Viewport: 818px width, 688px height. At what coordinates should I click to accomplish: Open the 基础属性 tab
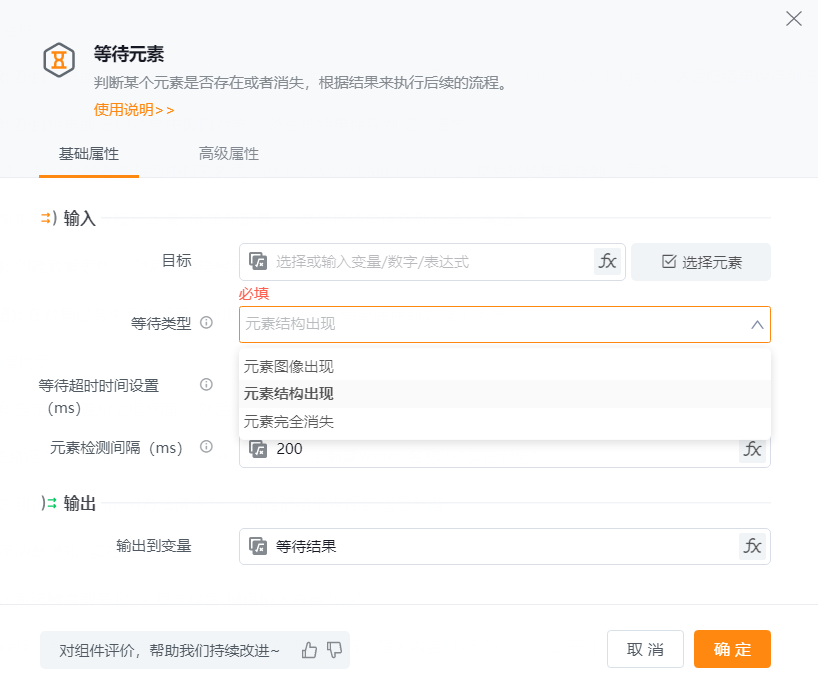(x=89, y=154)
